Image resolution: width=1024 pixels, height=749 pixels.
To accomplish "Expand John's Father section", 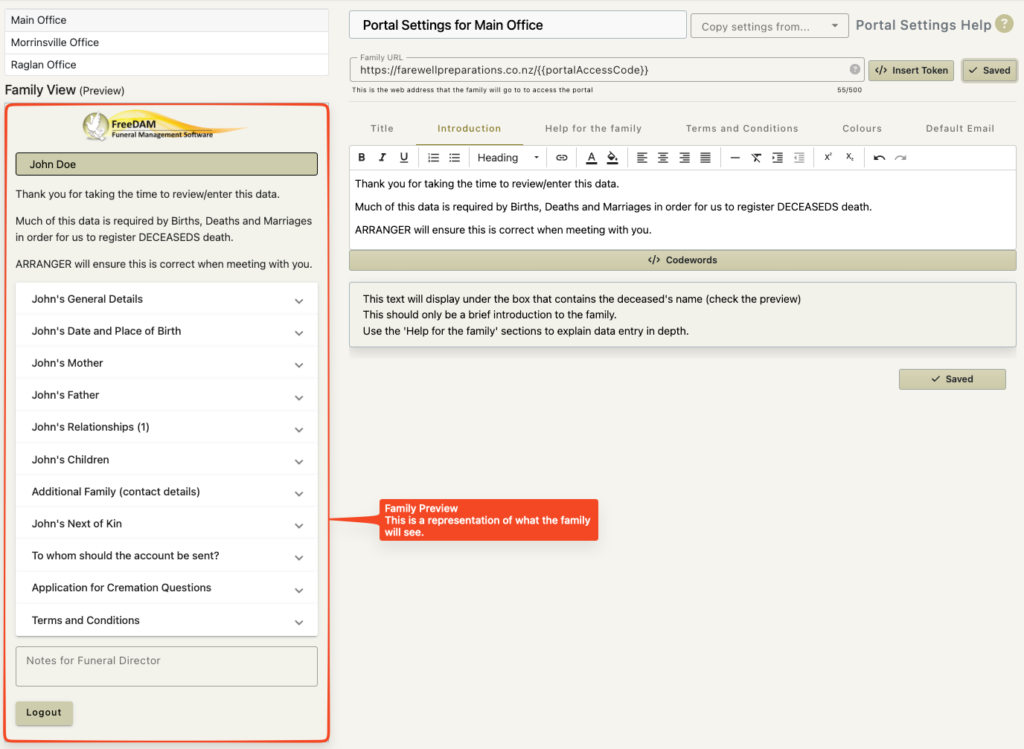I will 167,395.
